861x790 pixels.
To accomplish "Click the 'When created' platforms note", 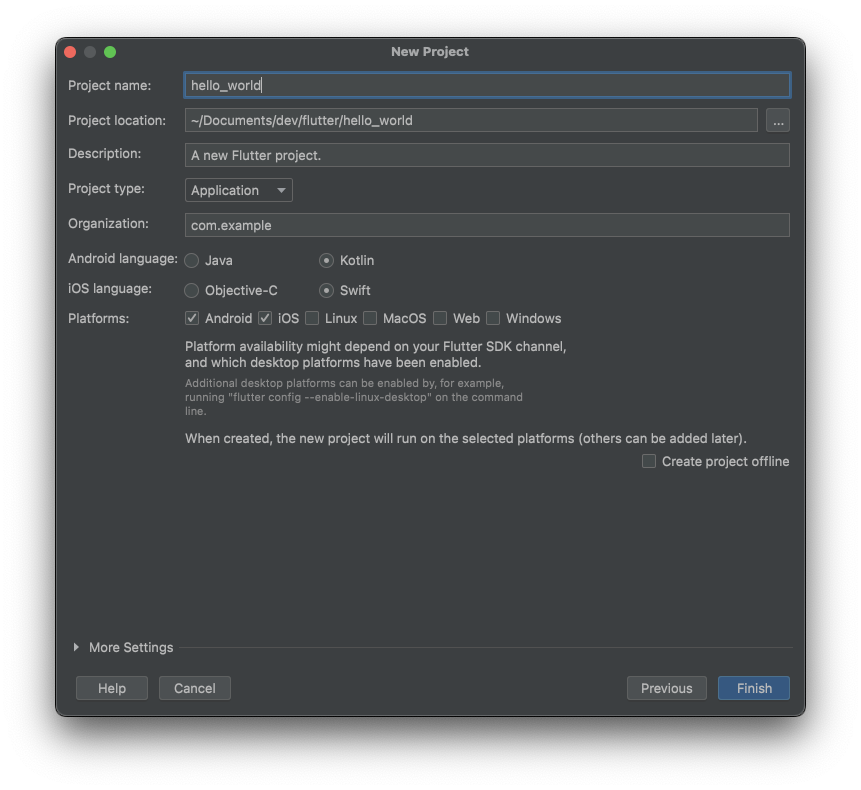I will (466, 439).
